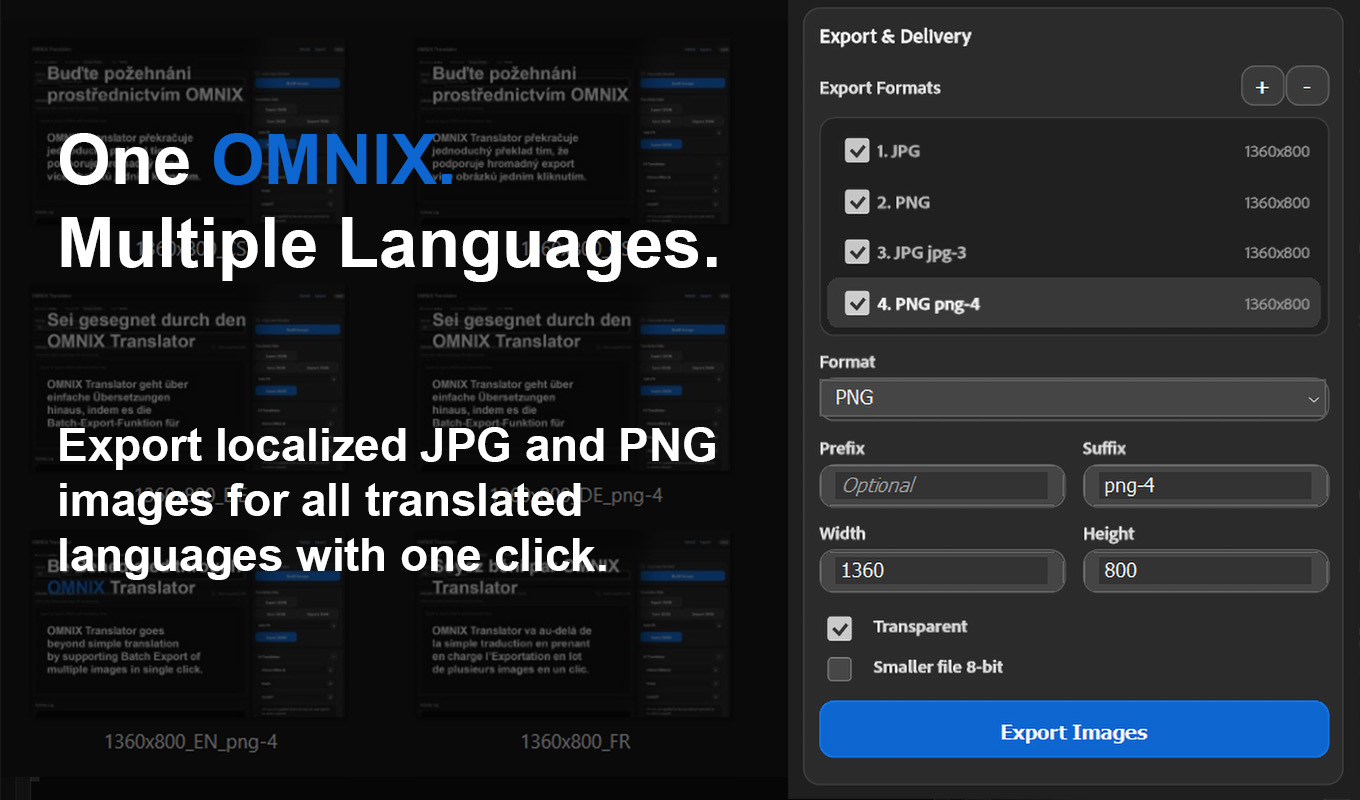The image size is (1360, 800).
Task: Click the 1360x800 size of 1. JPG row
Action: (1277, 152)
